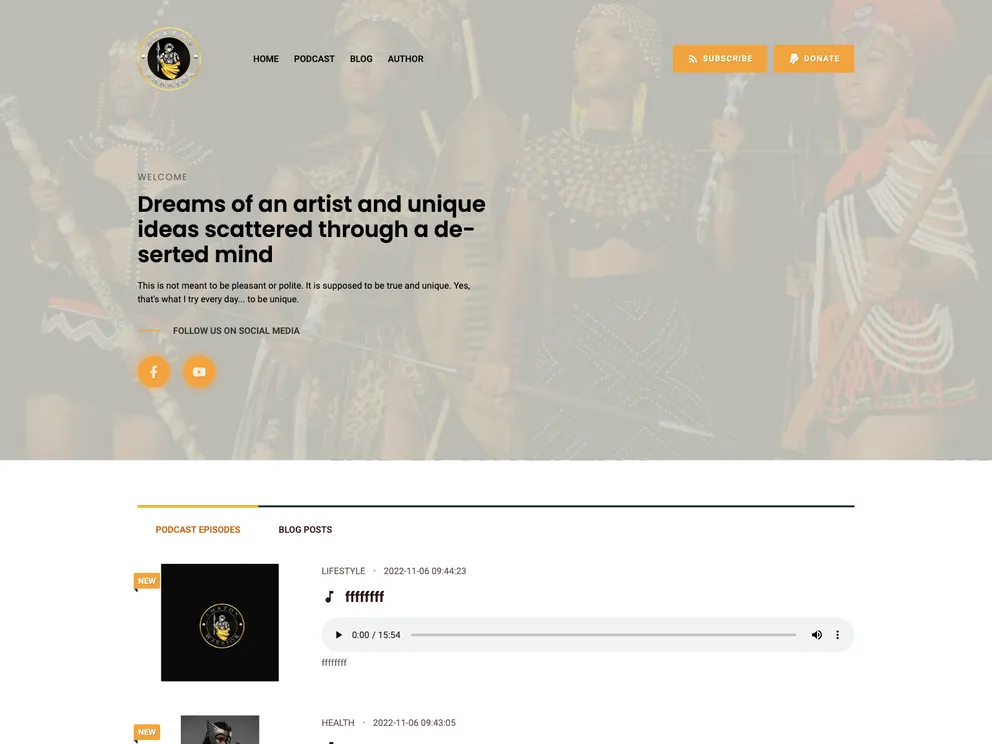Open the AUTHOR navigation link
Viewport: 992px width, 744px height.
(406, 59)
